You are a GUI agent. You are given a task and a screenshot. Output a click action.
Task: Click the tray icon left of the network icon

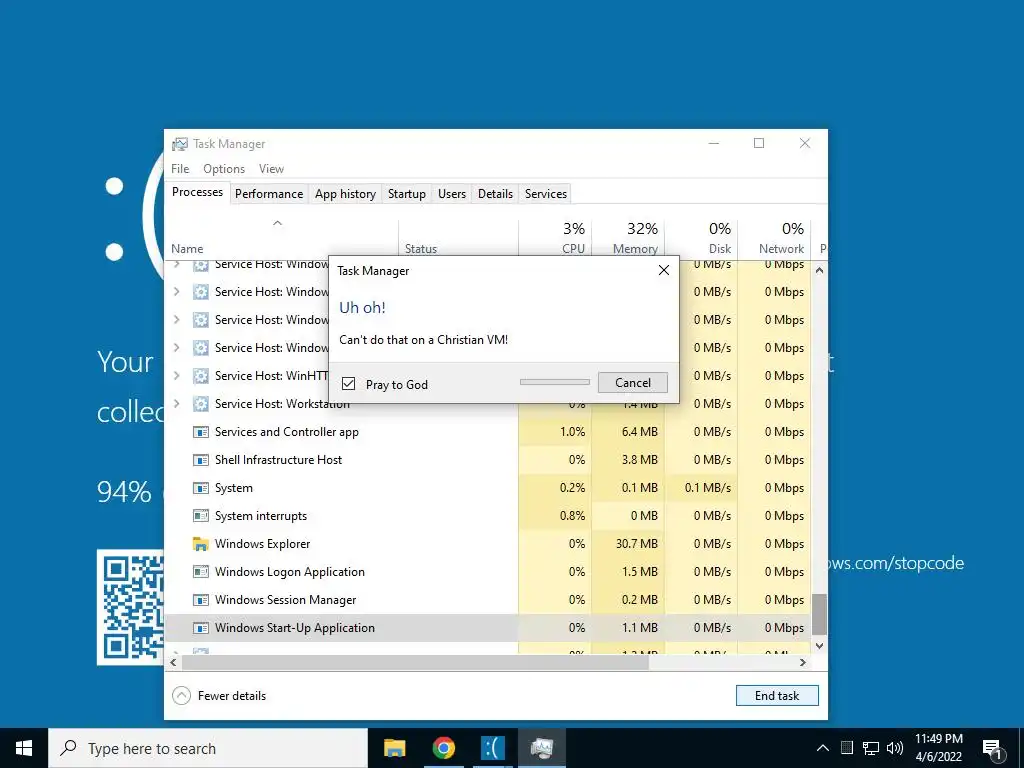click(x=847, y=748)
